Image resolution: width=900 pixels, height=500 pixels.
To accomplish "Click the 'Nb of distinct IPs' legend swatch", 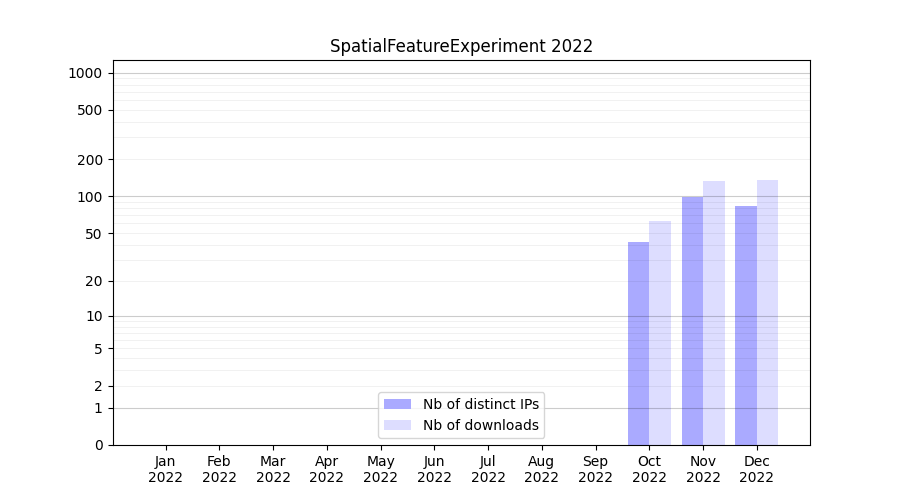I will (397, 404).
